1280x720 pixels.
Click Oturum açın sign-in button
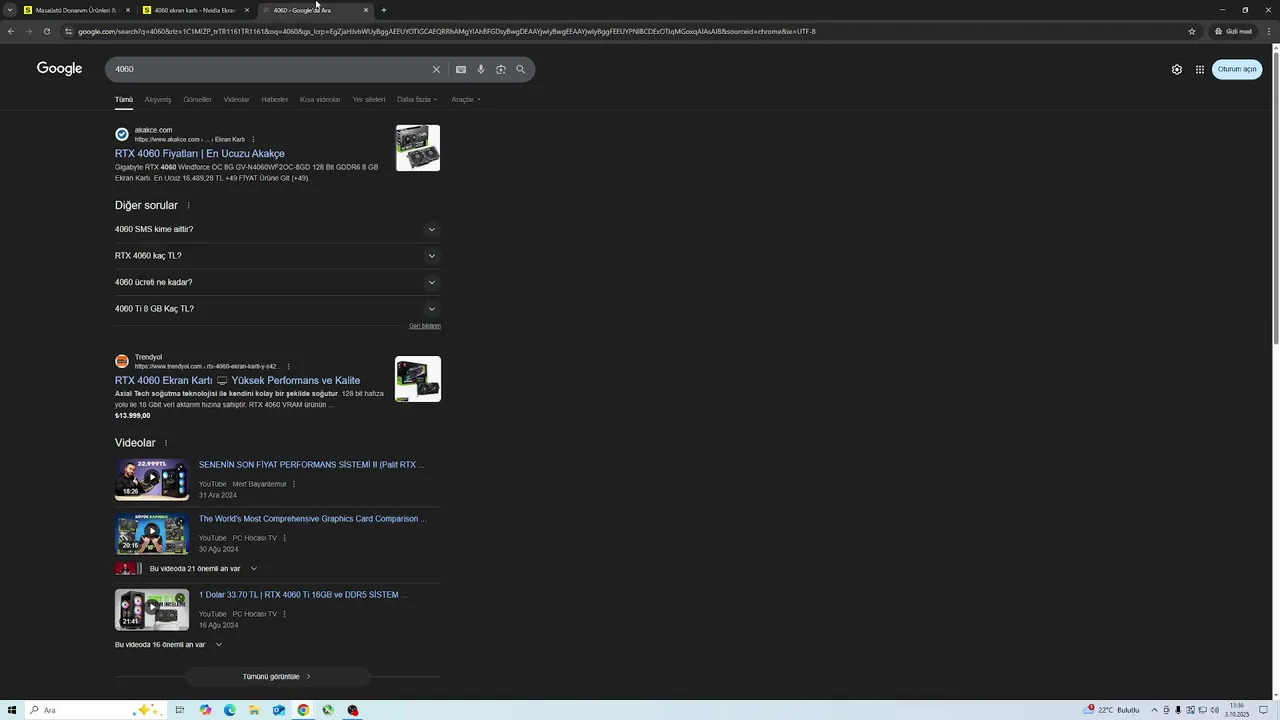(x=1237, y=69)
